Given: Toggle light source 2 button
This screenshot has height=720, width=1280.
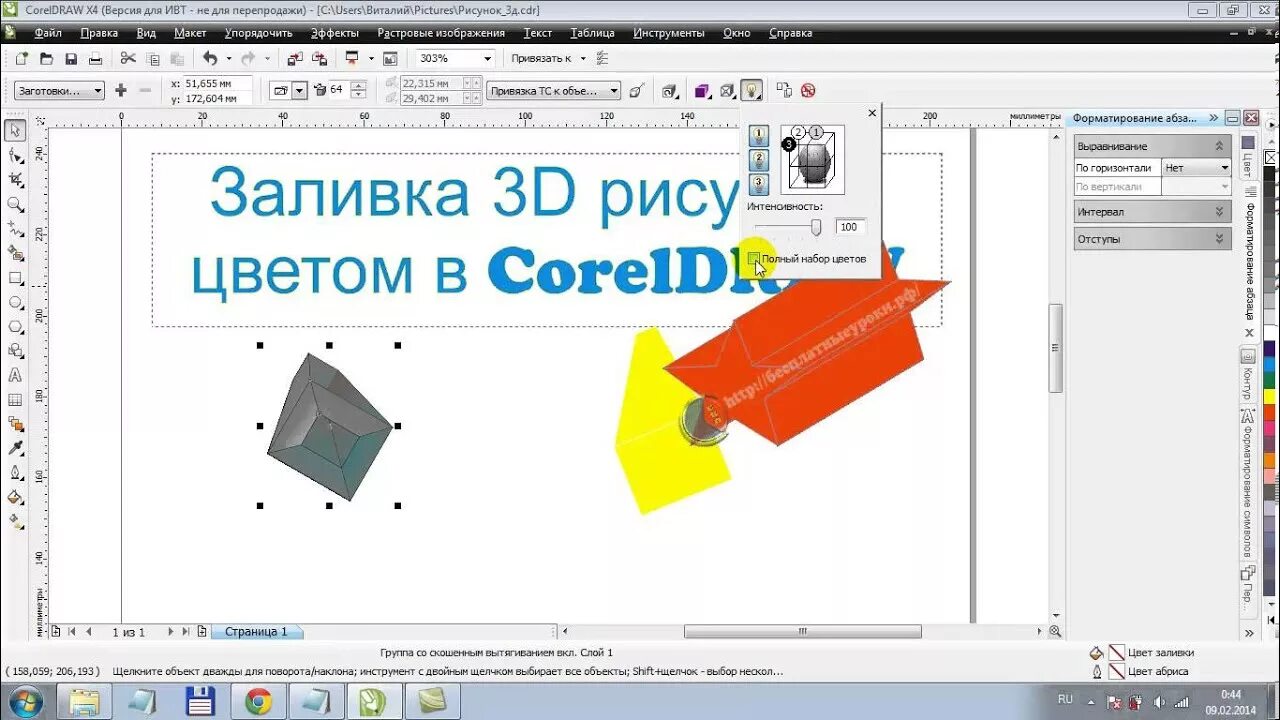Looking at the screenshot, I should [759, 160].
